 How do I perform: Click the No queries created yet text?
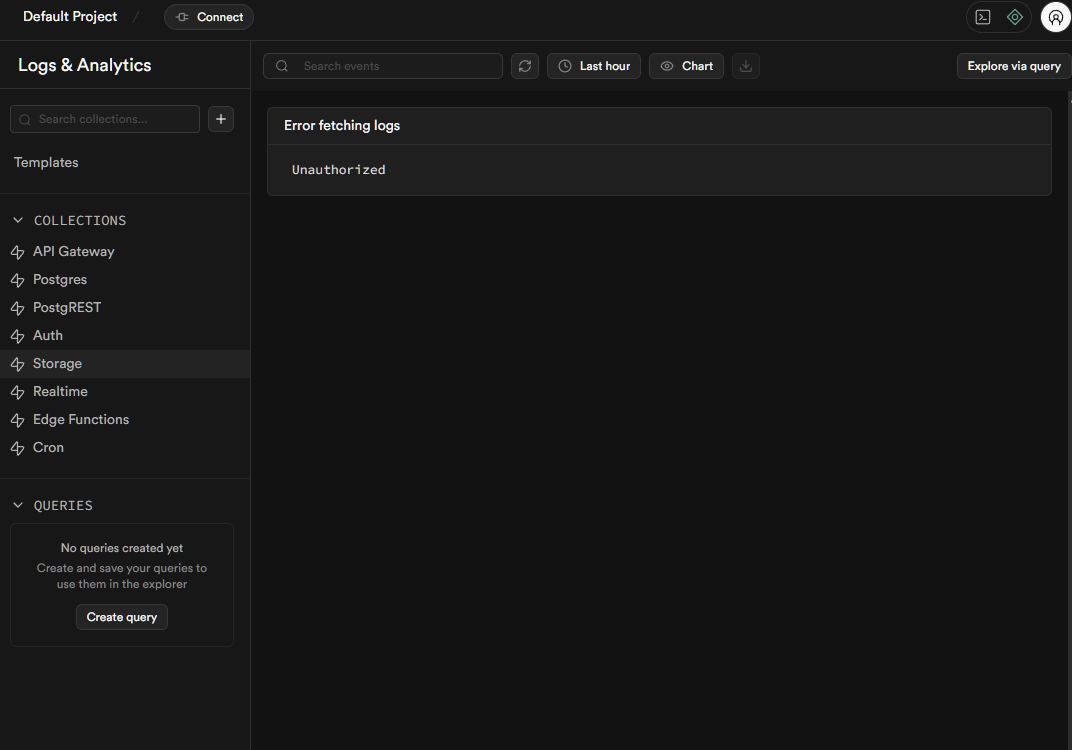[x=122, y=548]
